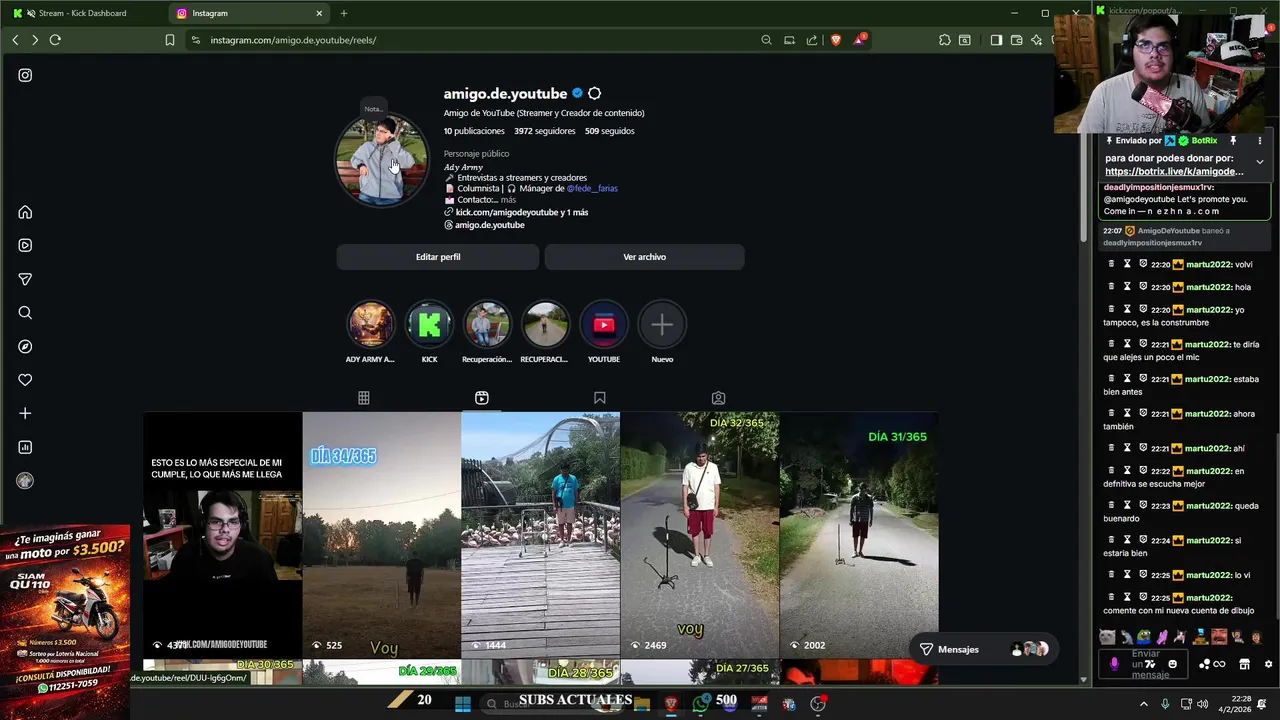Click the volume speaker in system tray

(x=1204, y=704)
